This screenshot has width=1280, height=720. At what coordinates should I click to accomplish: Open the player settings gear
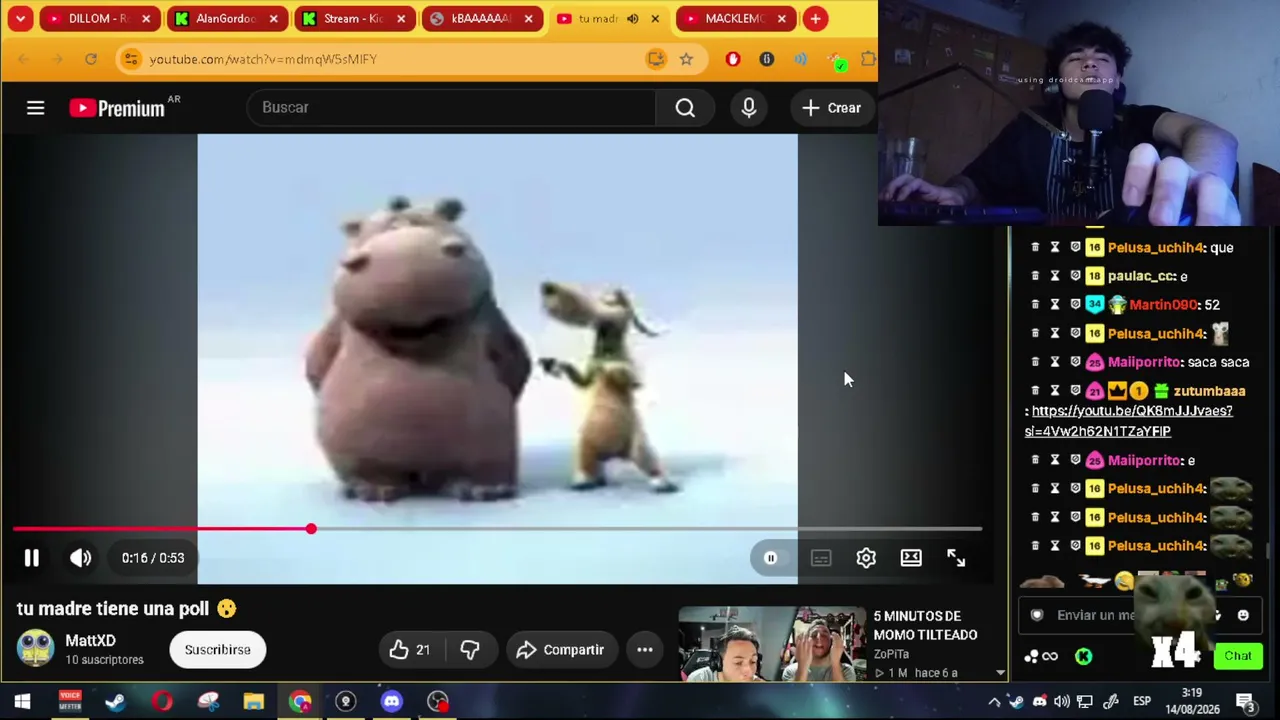click(866, 558)
